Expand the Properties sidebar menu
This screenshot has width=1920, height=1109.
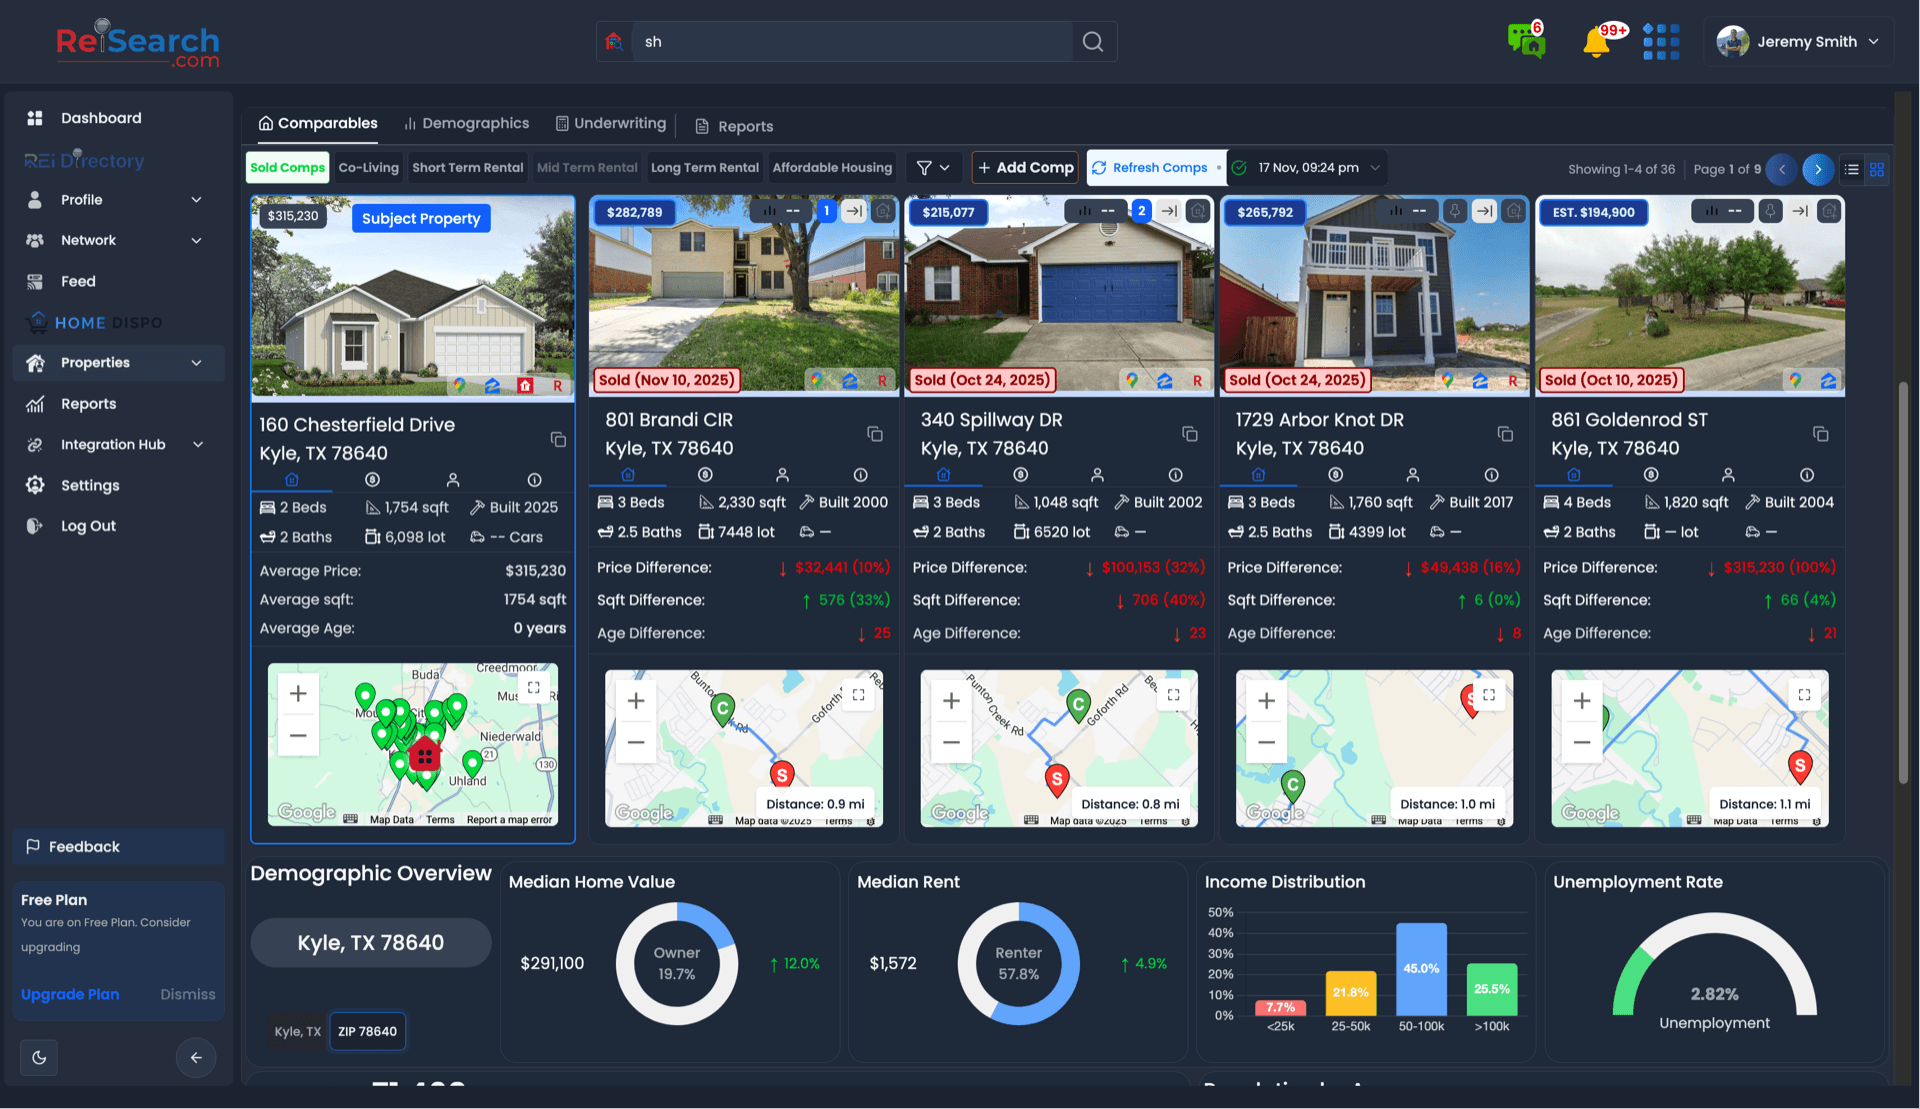click(118, 362)
